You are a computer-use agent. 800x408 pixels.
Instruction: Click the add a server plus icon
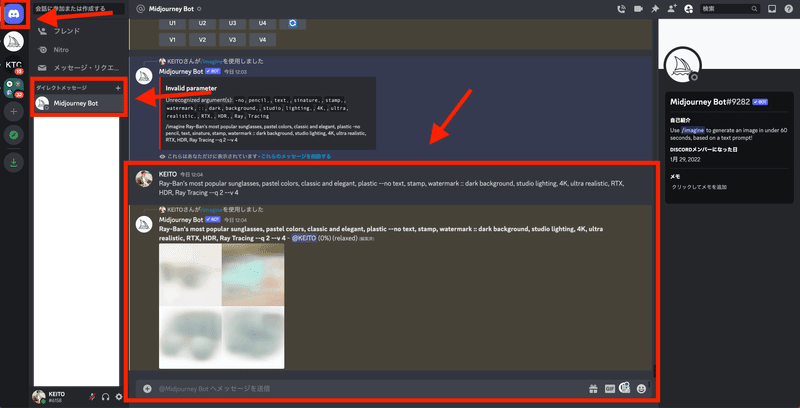point(14,112)
